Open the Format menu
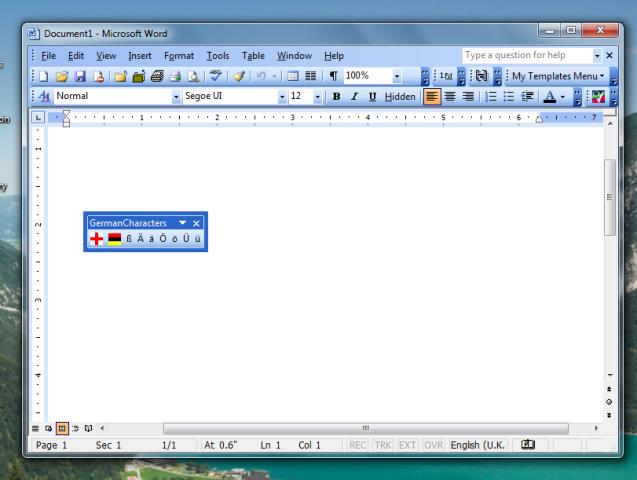This screenshot has width=637, height=480. [179, 56]
